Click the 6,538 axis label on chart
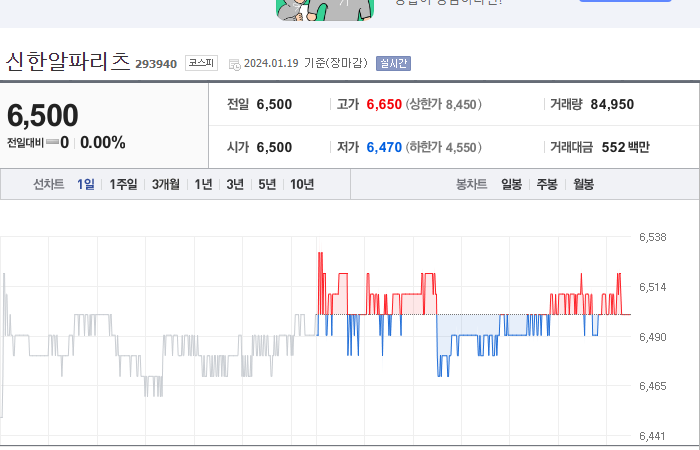700x450 pixels. (x=653, y=237)
